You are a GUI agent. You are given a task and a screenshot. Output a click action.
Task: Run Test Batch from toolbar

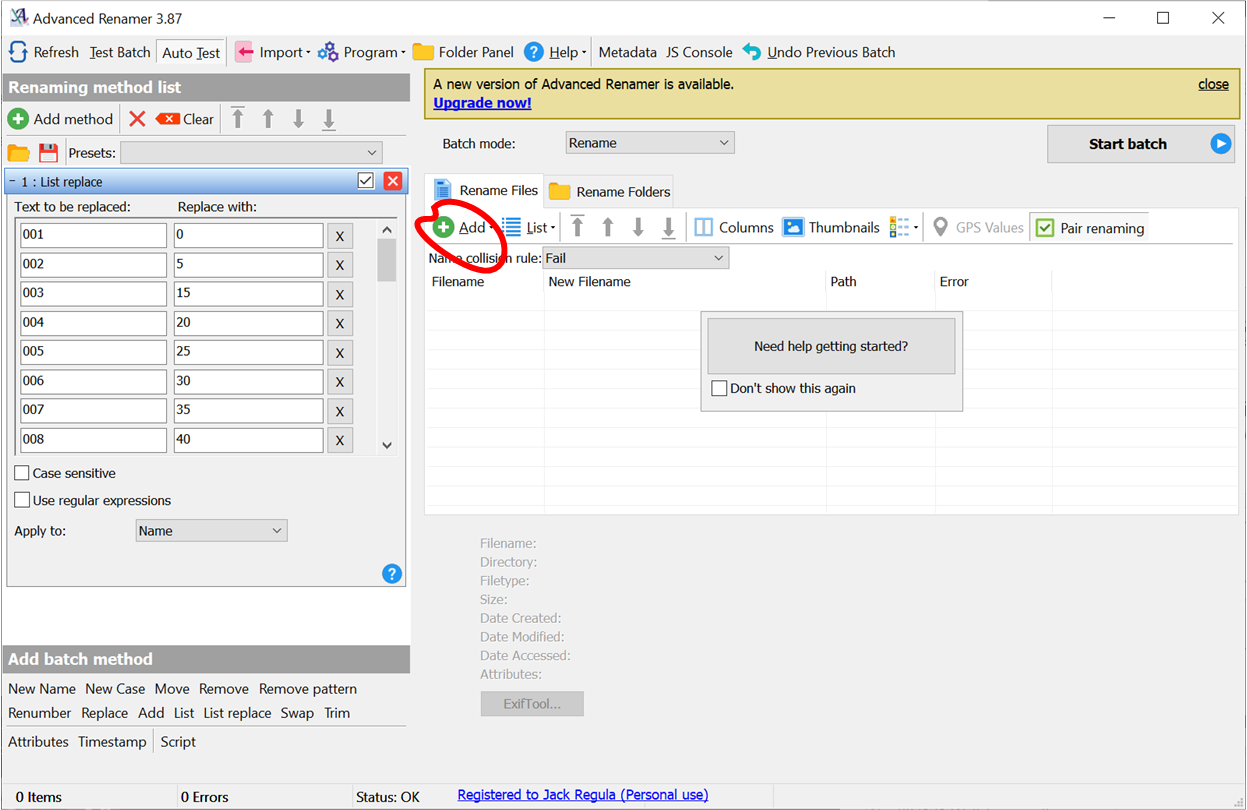coord(120,52)
